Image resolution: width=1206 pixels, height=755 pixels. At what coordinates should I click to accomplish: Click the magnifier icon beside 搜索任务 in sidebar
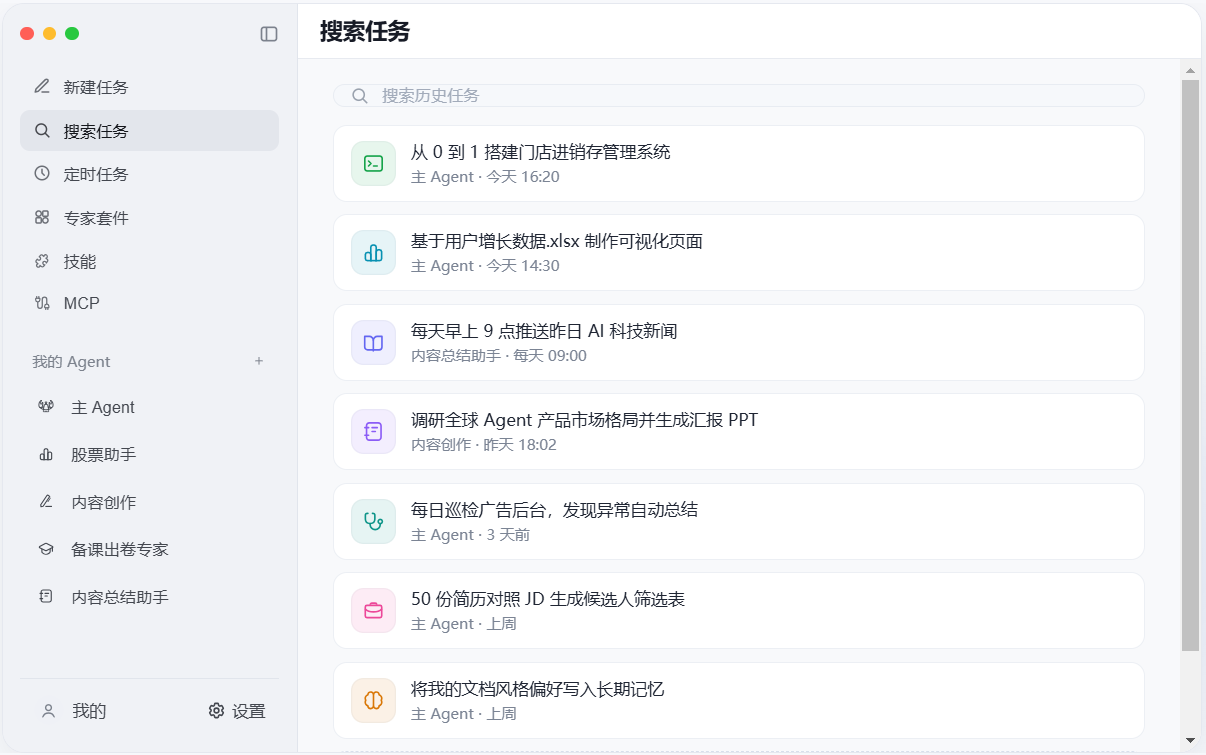(x=42, y=131)
